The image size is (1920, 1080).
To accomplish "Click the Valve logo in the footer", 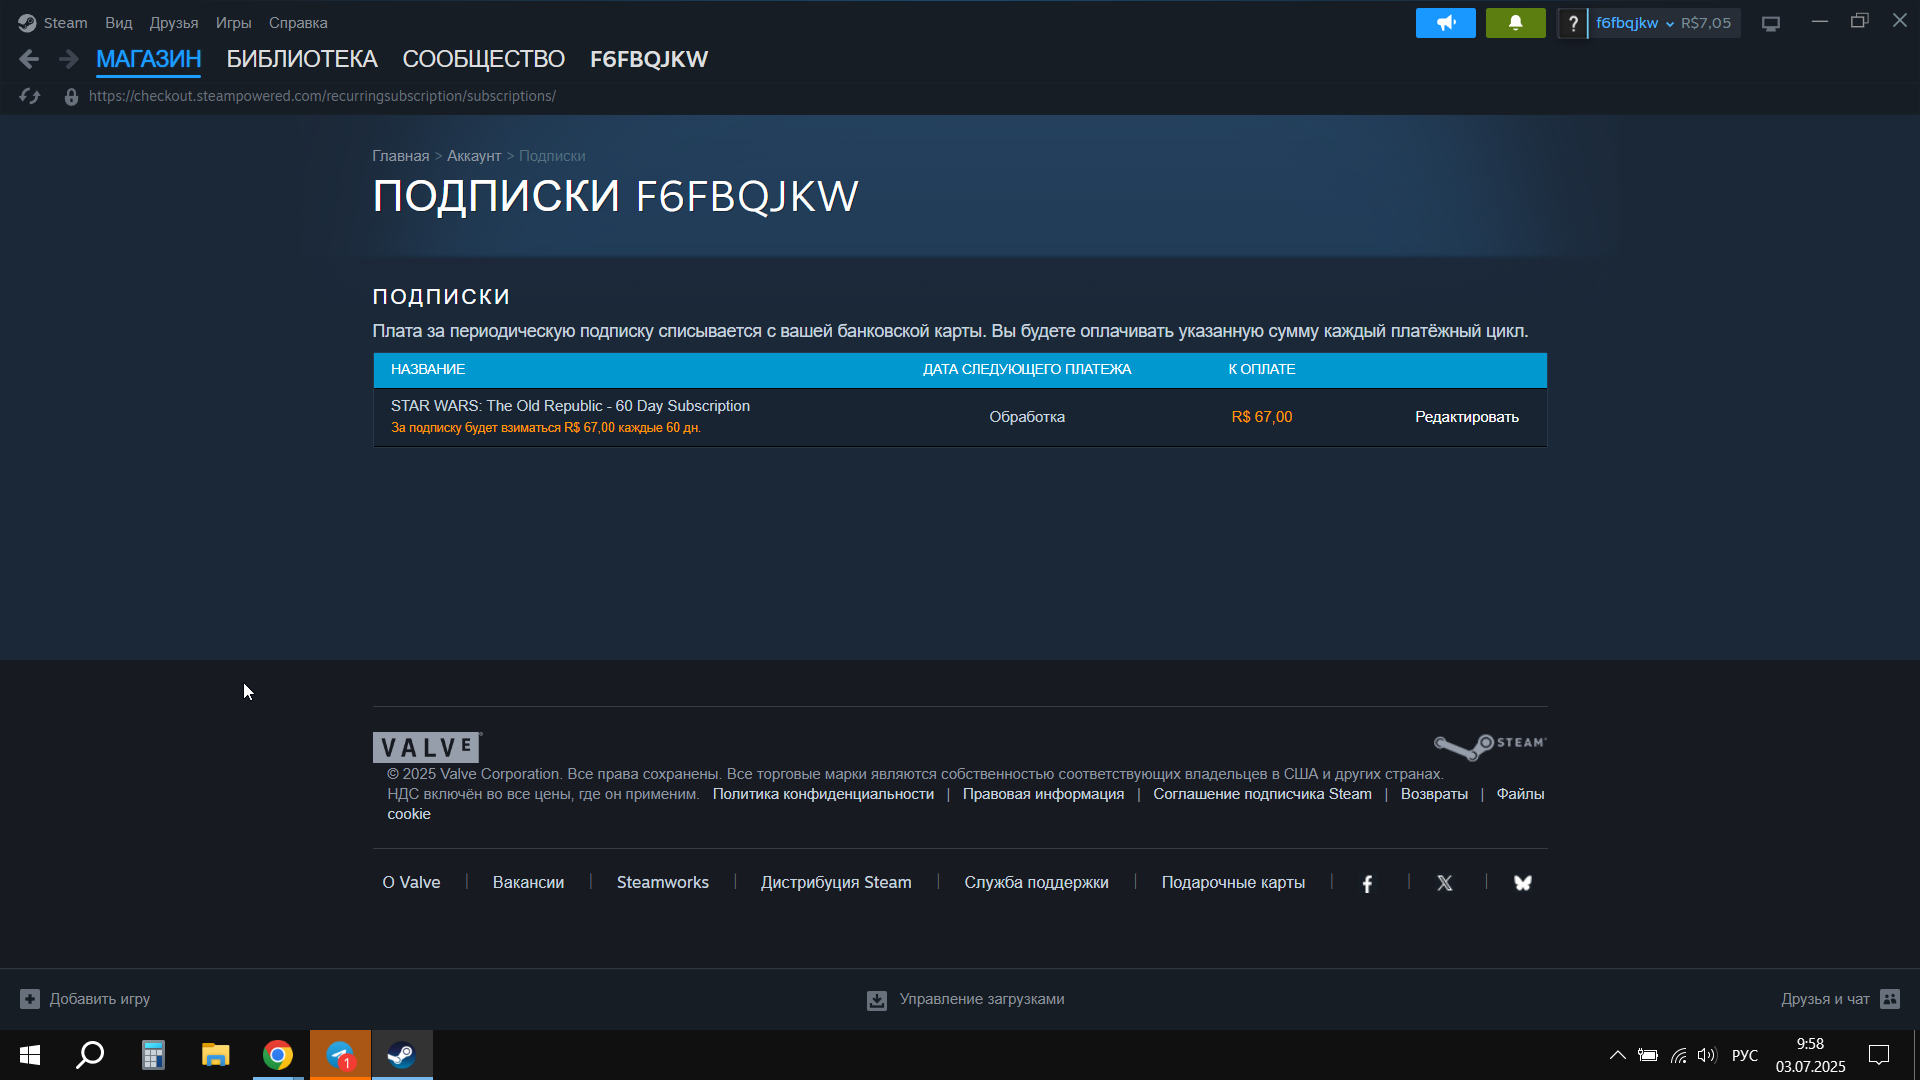I will click(427, 748).
